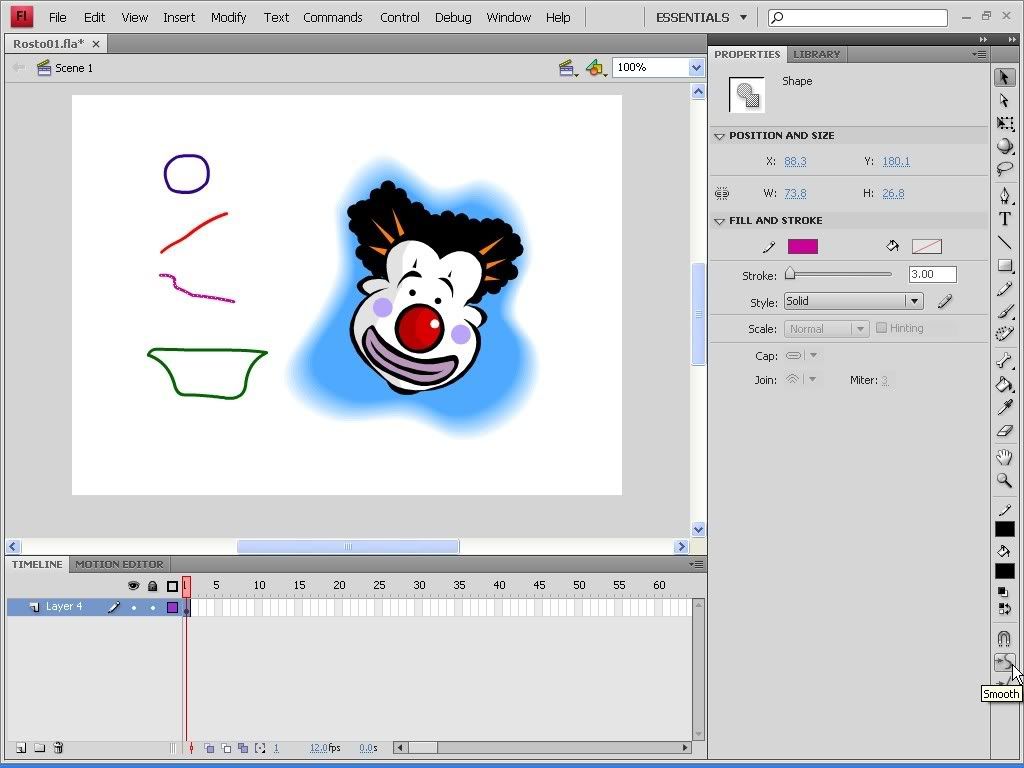Activate the Eraser tool

coord(1005,431)
